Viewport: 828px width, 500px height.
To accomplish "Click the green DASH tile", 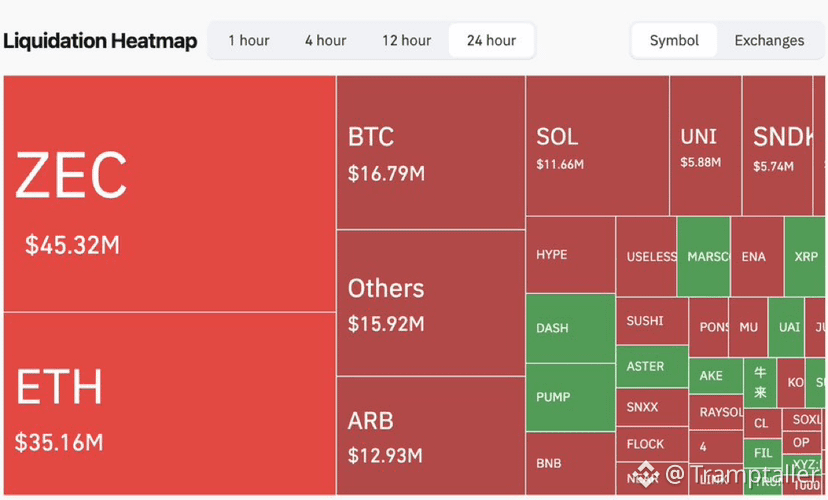I will [x=571, y=328].
